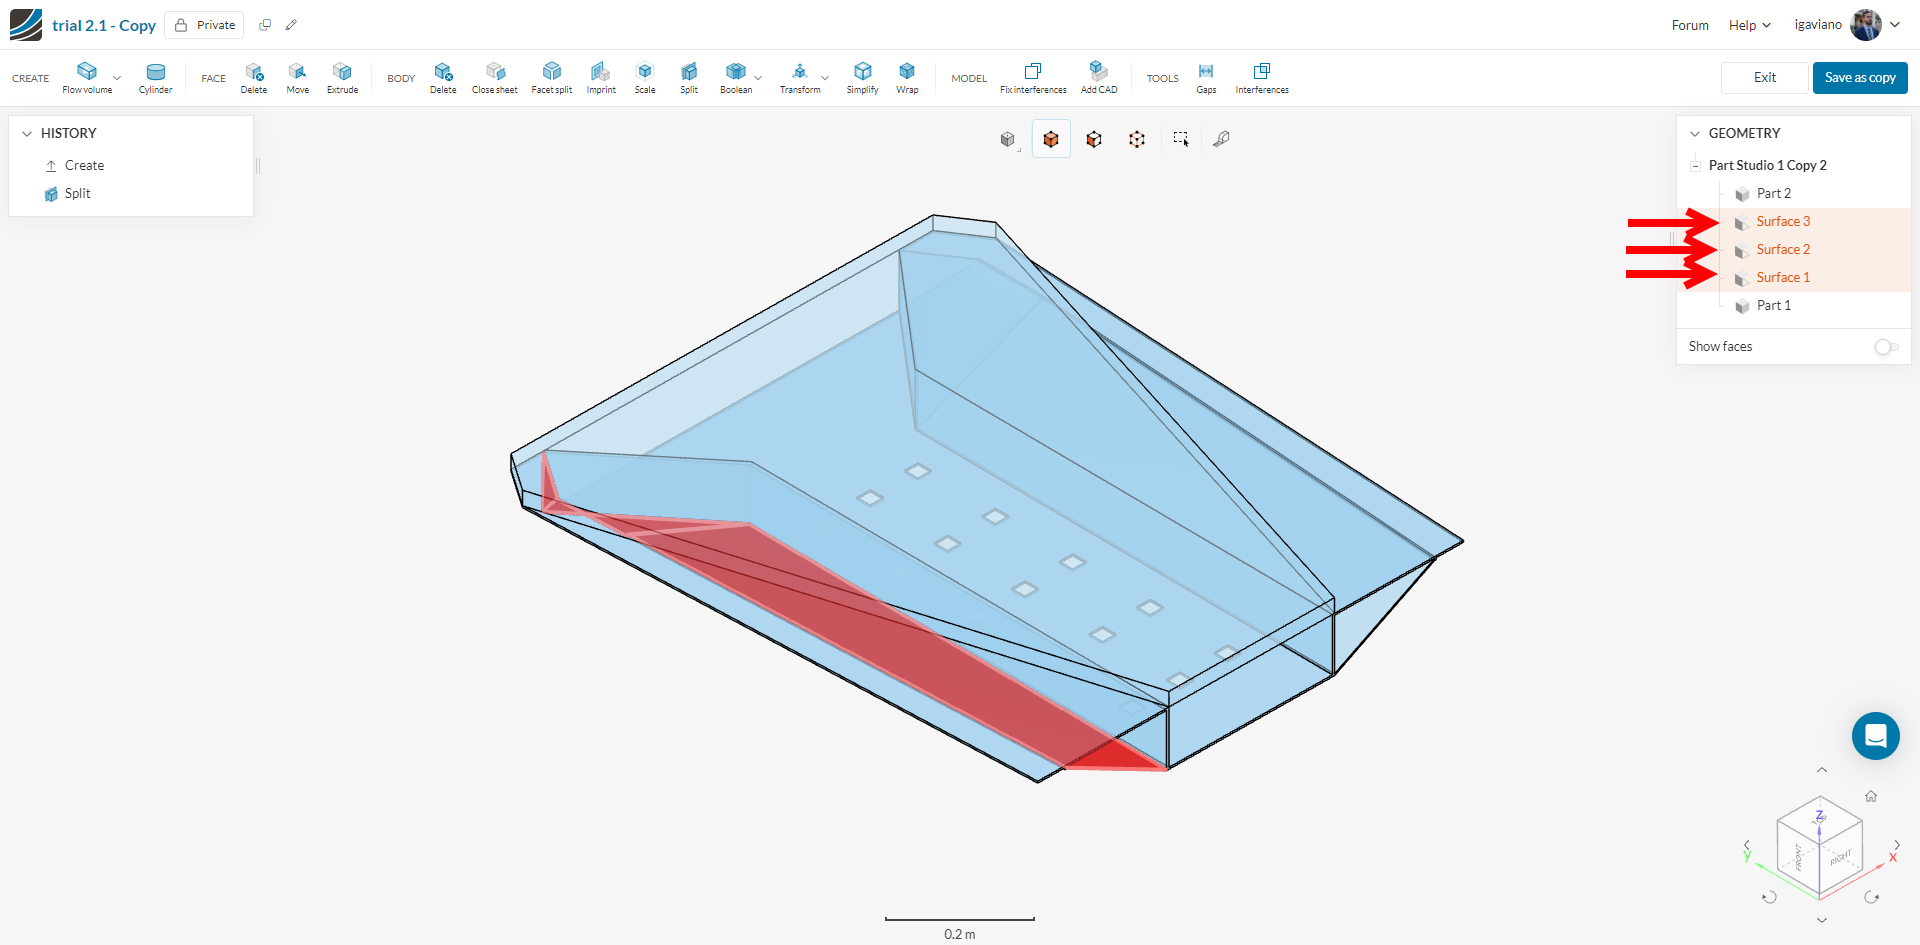Open the Gaps detection tool
The height and width of the screenshot is (945, 1920).
tap(1206, 75)
